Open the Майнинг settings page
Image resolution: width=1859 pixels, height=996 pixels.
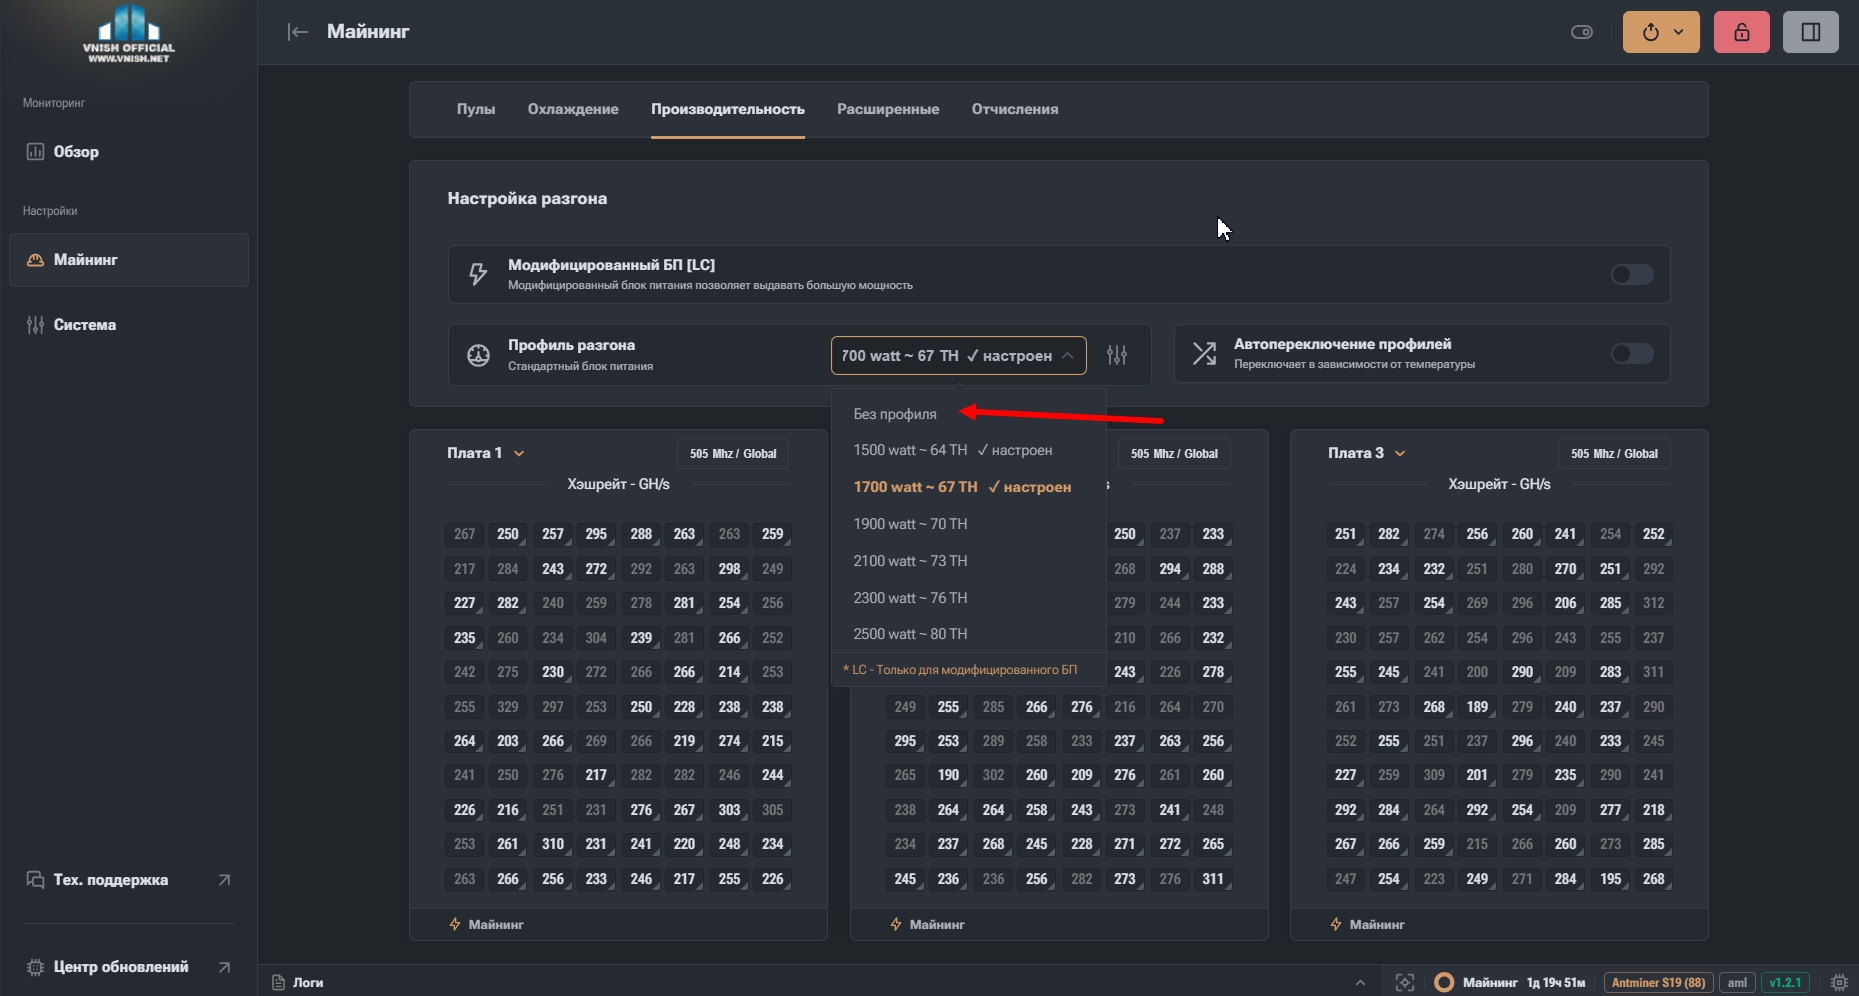128,260
